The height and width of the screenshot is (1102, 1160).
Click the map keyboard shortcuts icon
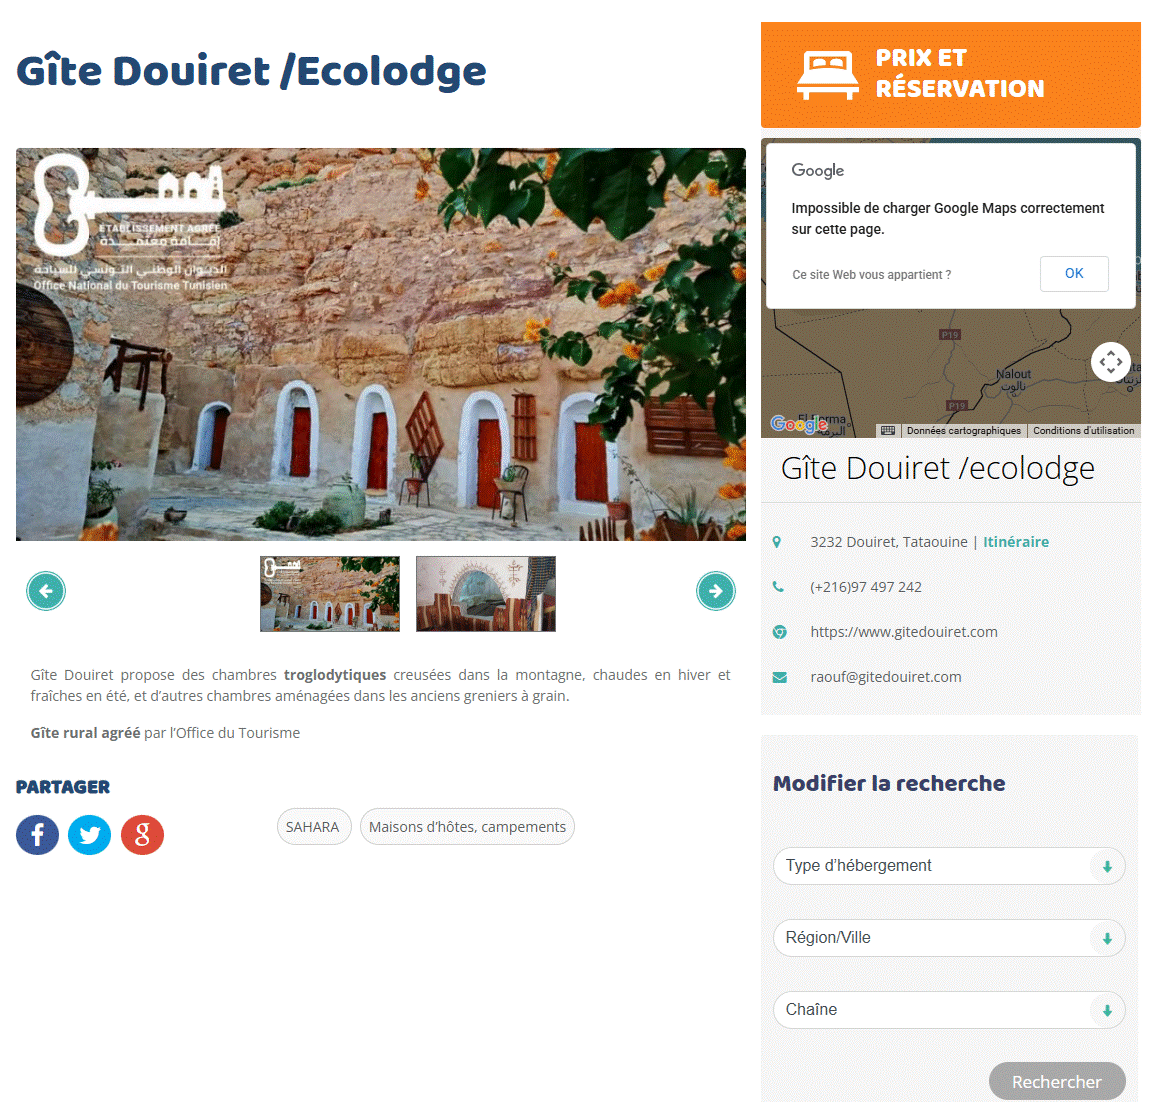tap(888, 430)
